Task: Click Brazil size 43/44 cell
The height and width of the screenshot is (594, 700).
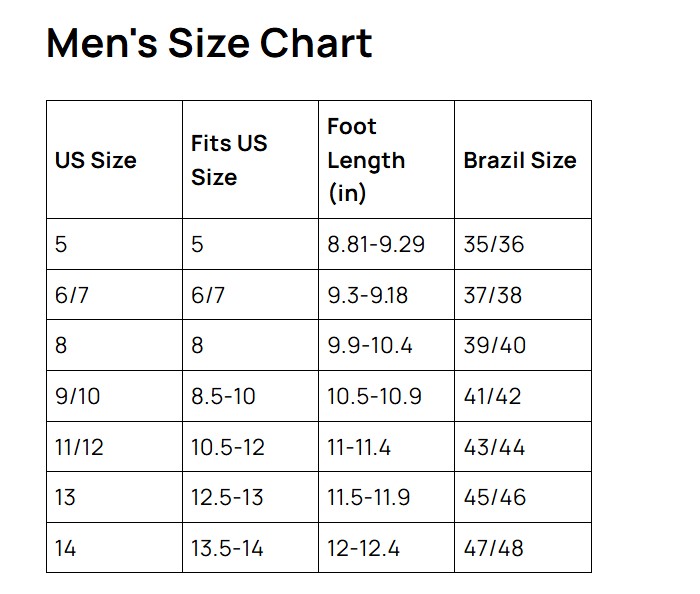Action: [494, 447]
